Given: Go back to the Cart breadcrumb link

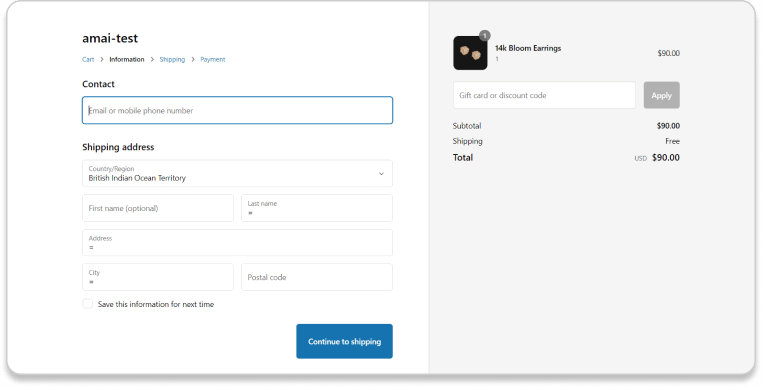Looking at the screenshot, I should (x=88, y=59).
